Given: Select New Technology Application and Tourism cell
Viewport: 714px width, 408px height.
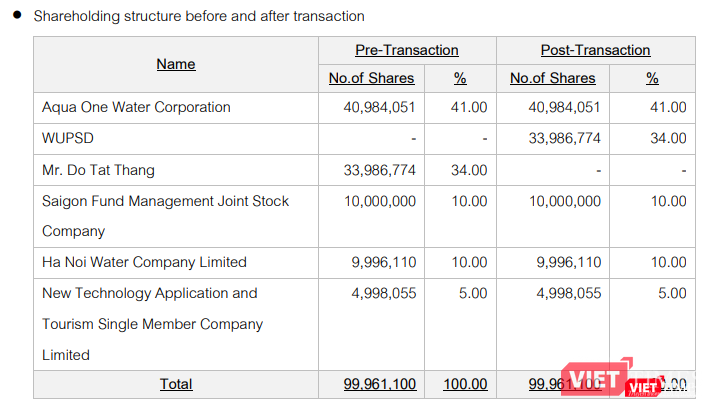Looking at the screenshot, I should (152, 324).
